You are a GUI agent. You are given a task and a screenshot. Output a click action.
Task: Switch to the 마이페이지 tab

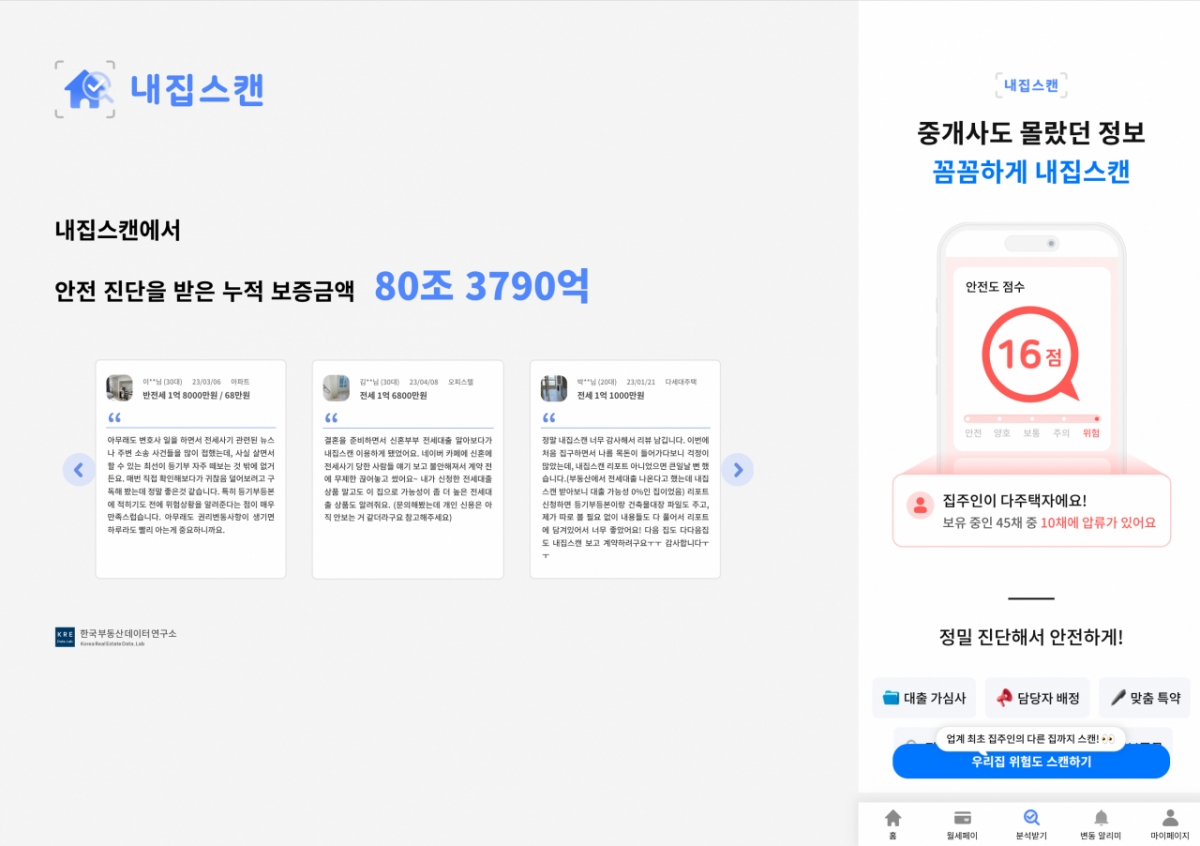click(x=1171, y=820)
